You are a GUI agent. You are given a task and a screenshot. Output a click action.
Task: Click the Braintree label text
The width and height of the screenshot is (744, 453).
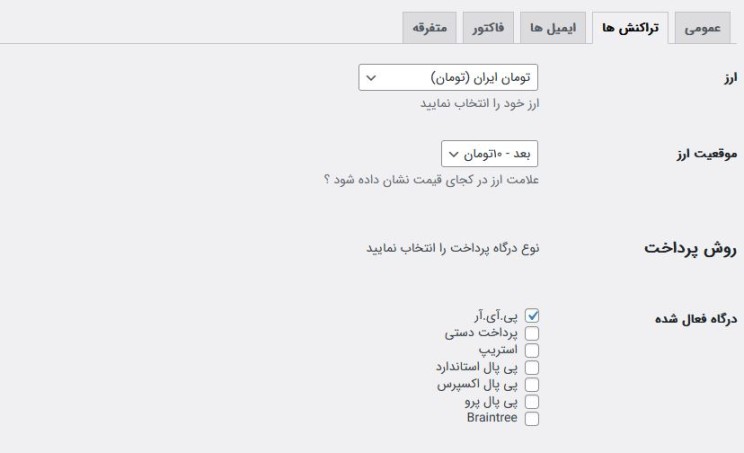tap(492, 417)
